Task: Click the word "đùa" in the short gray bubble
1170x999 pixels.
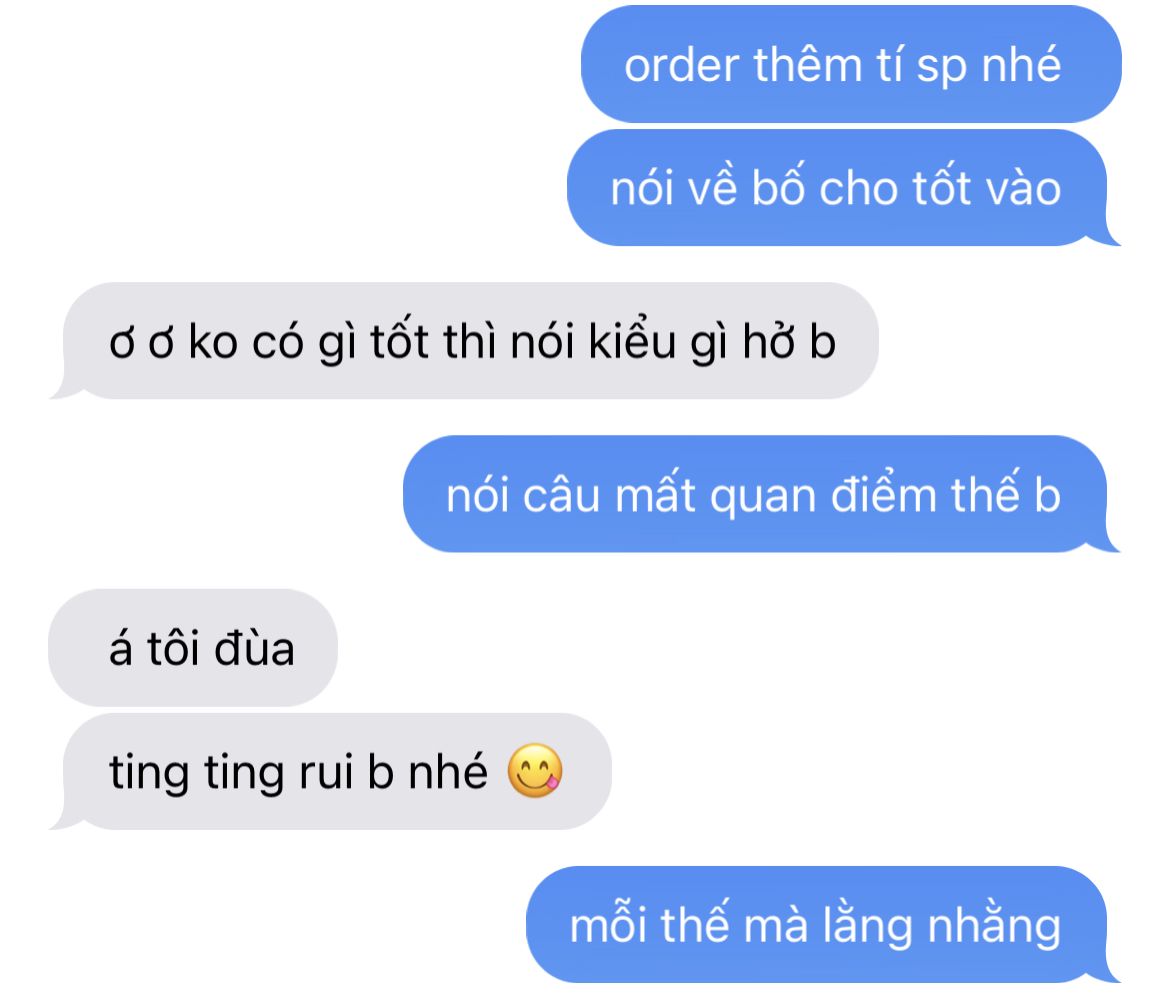Action: [x=254, y=648]
